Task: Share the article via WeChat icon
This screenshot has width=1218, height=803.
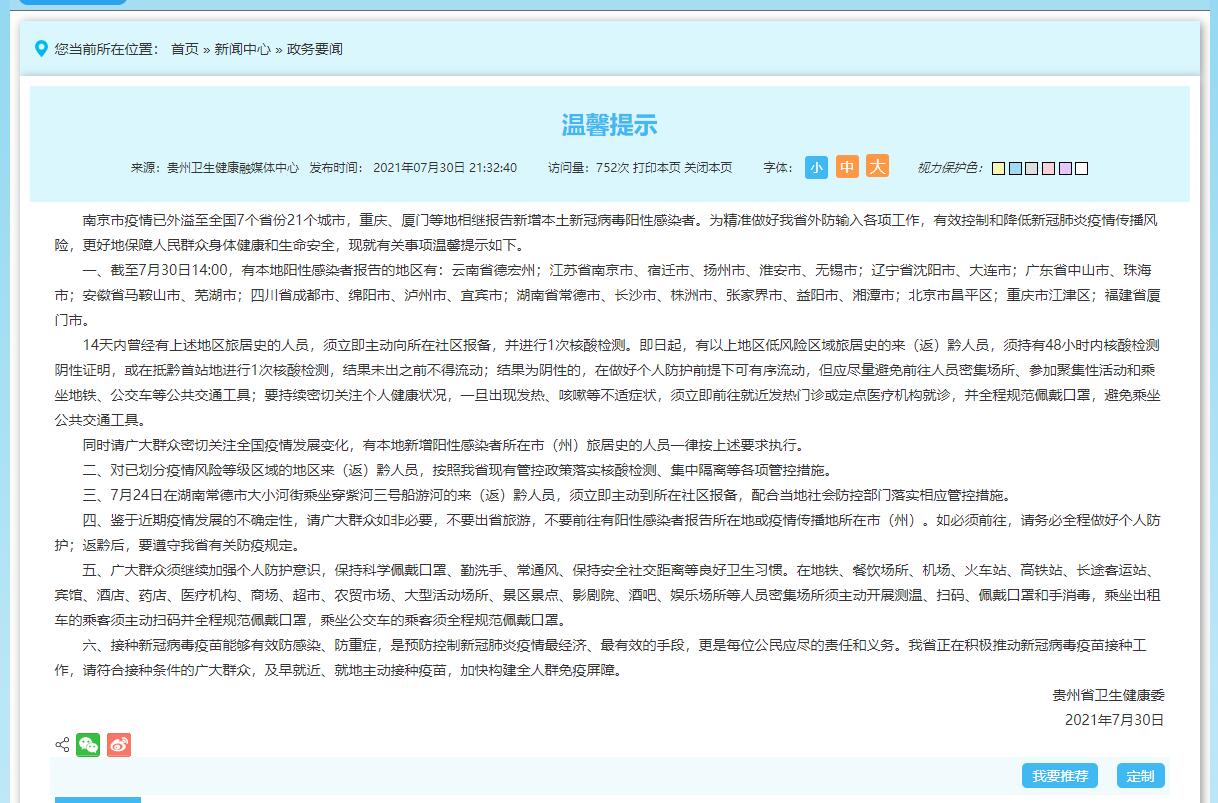Action: 88,744
